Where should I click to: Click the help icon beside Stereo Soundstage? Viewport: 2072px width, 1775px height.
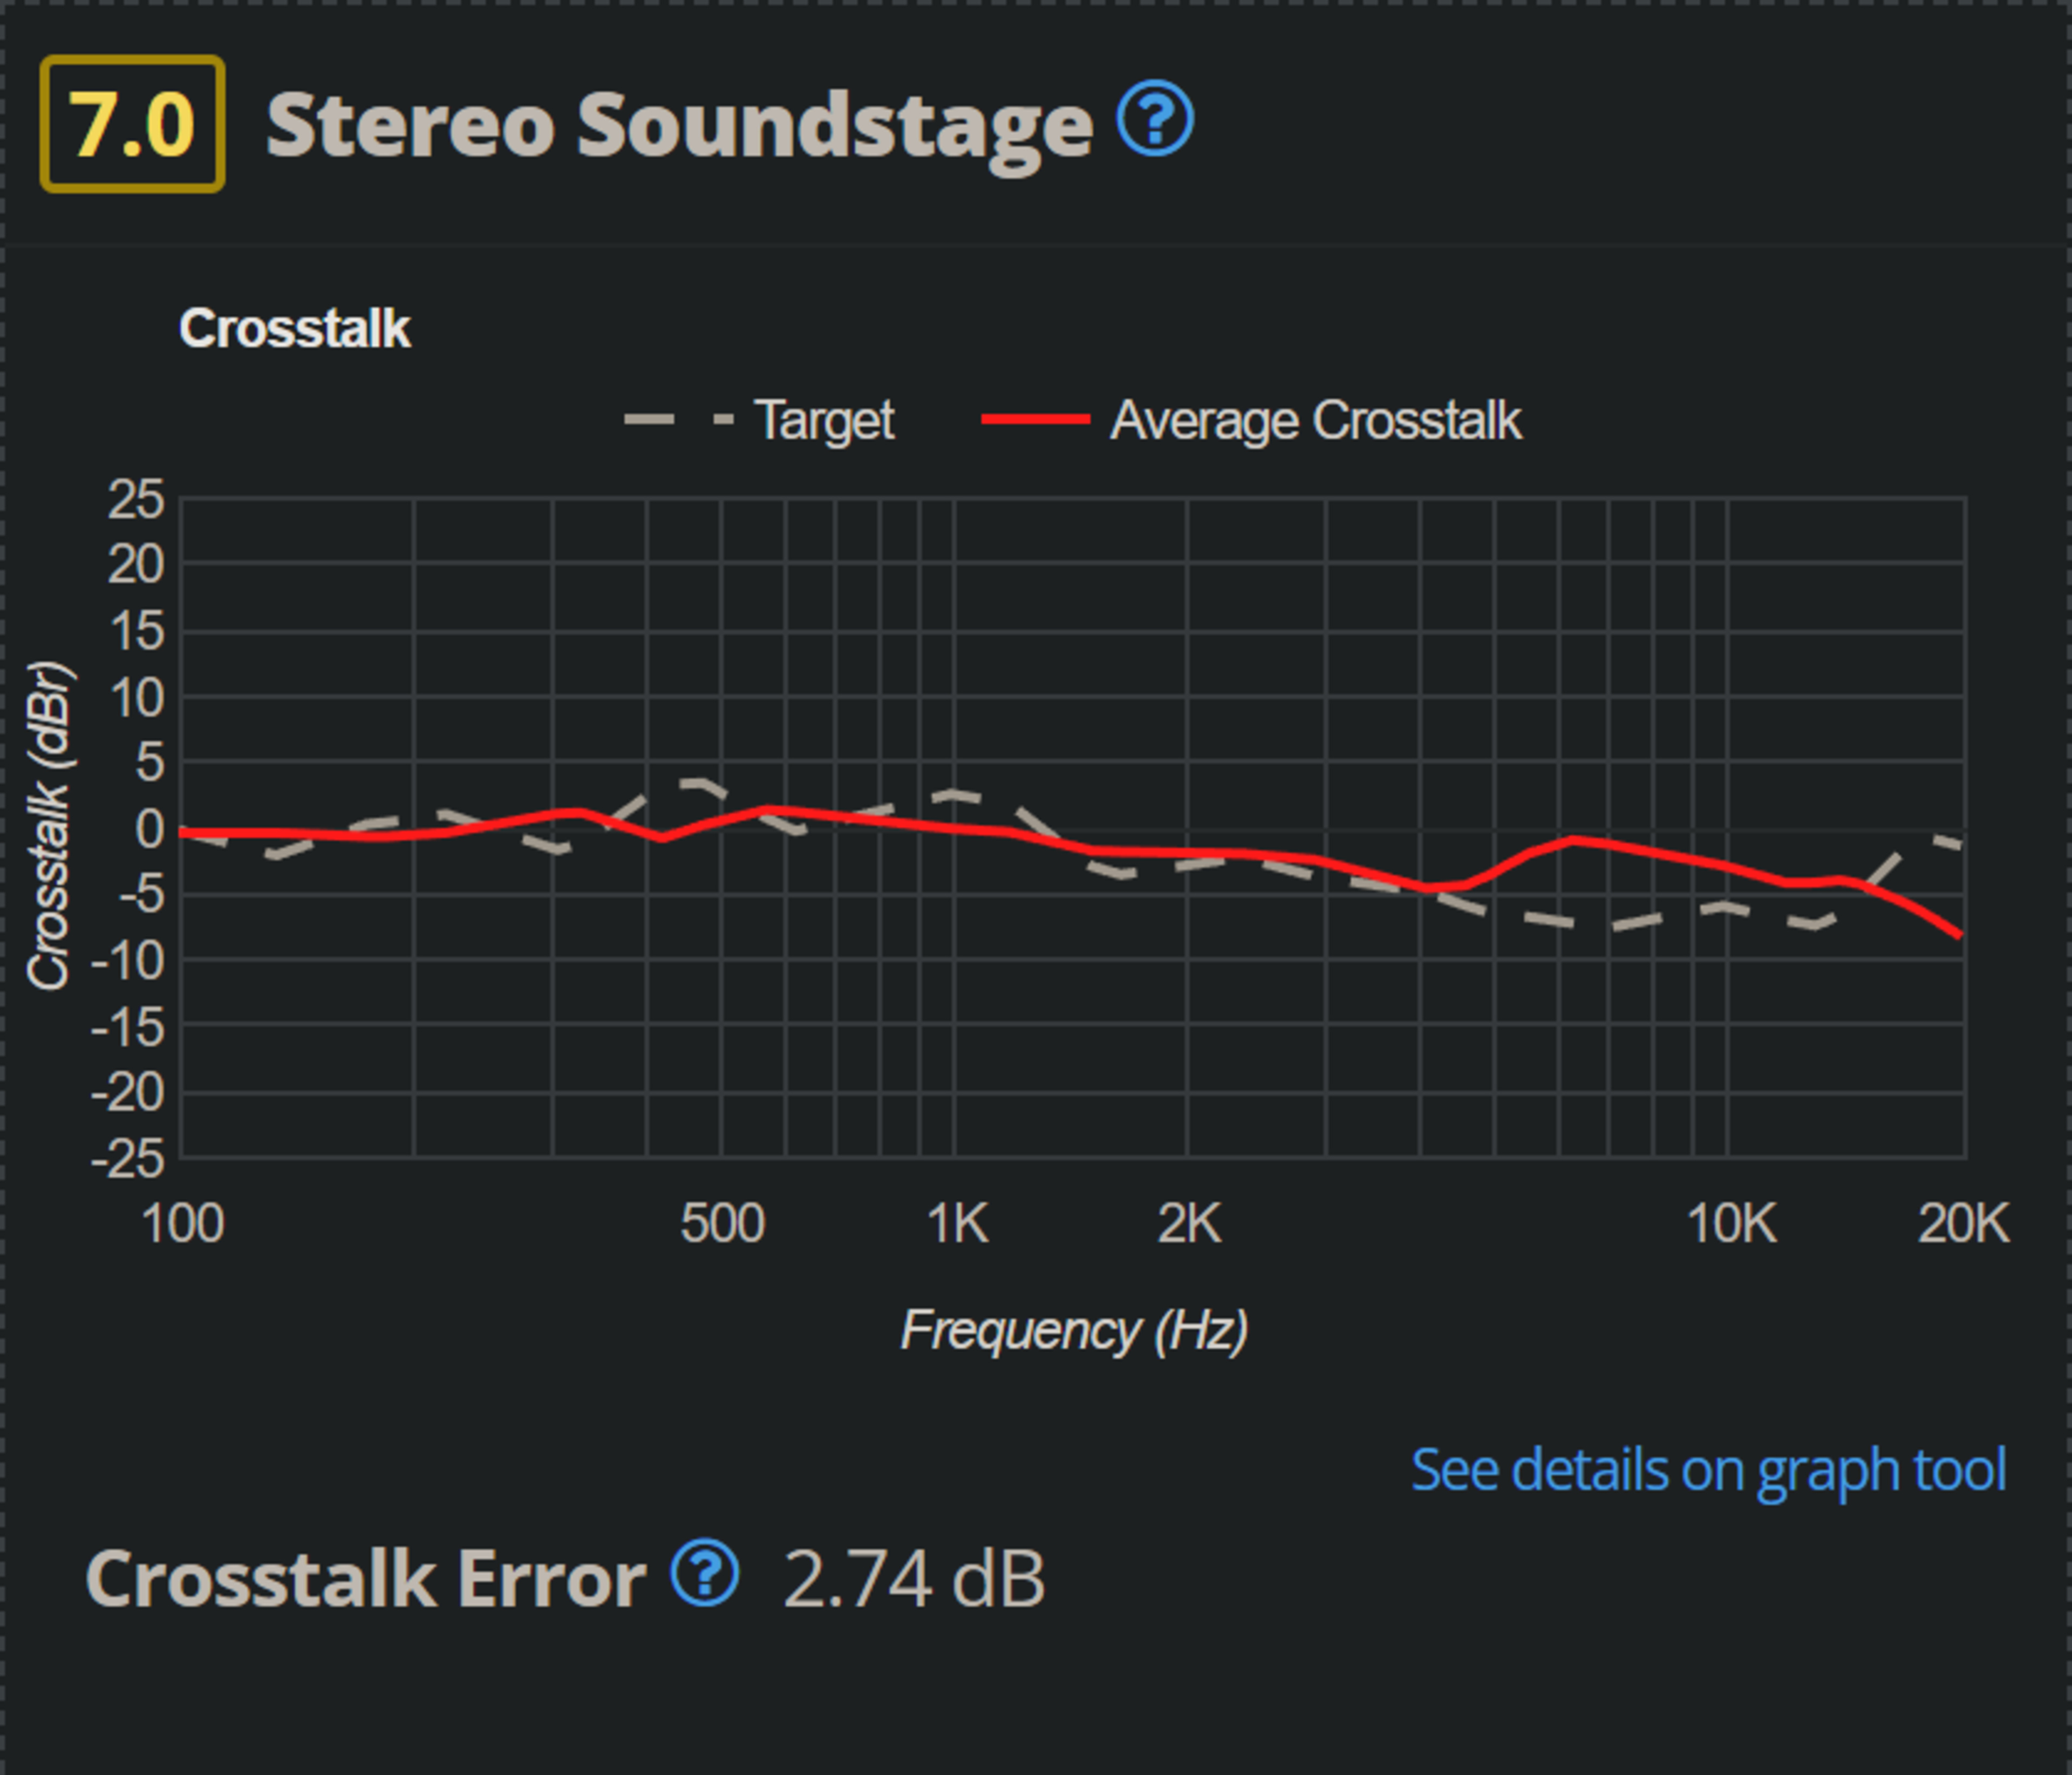(x=1155, y=119)
